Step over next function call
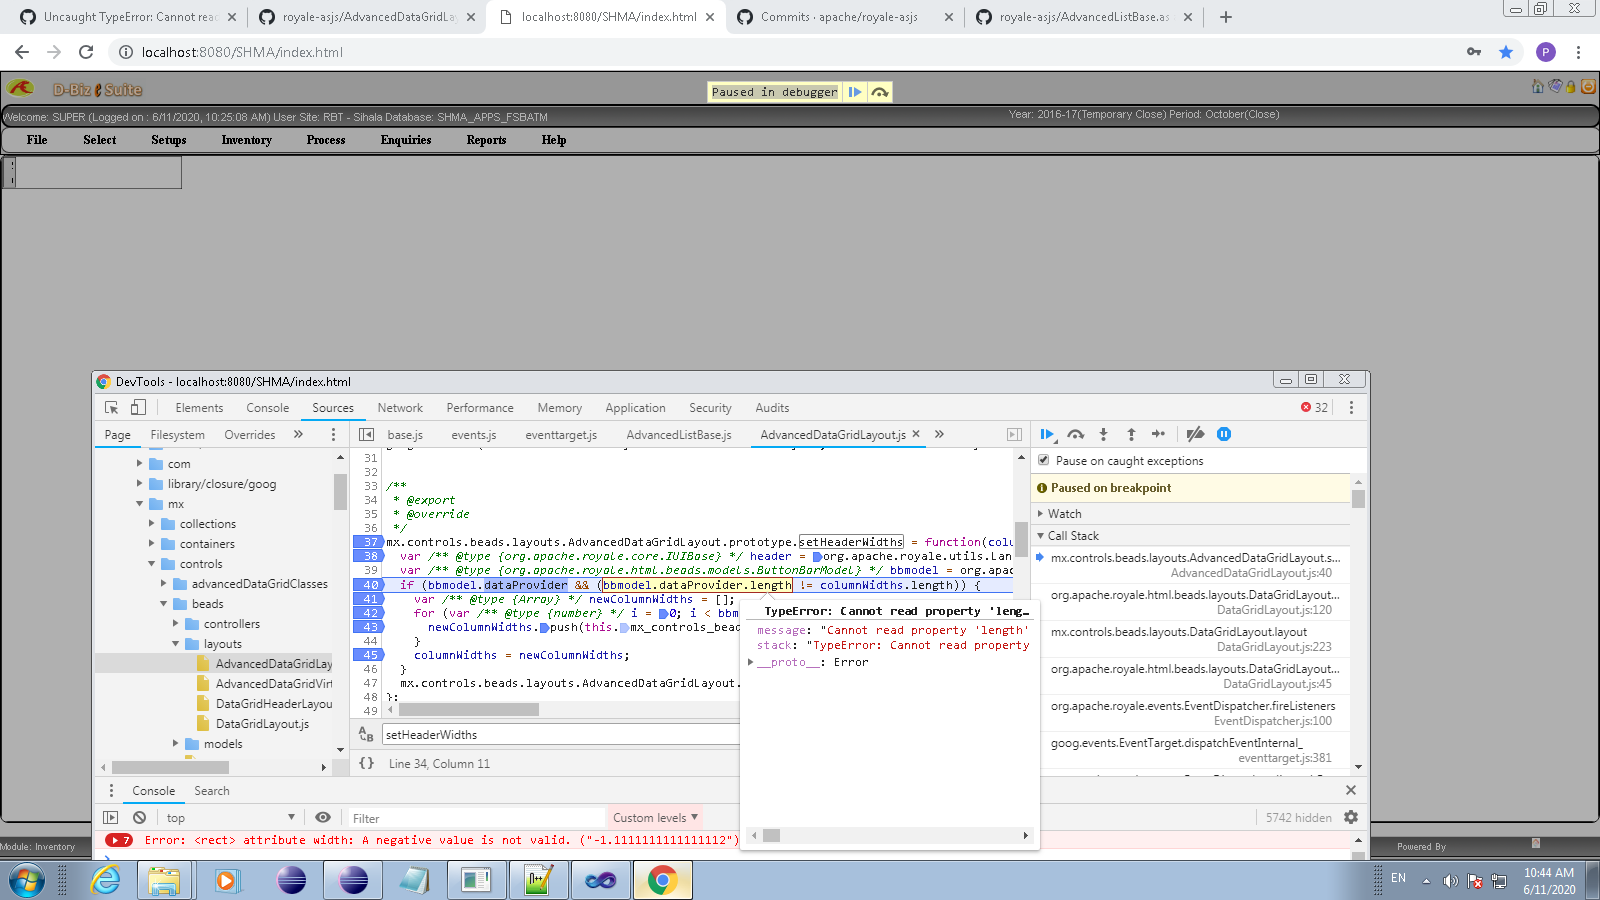This screenshot has width=1600, height=900. pos(1076,434)
